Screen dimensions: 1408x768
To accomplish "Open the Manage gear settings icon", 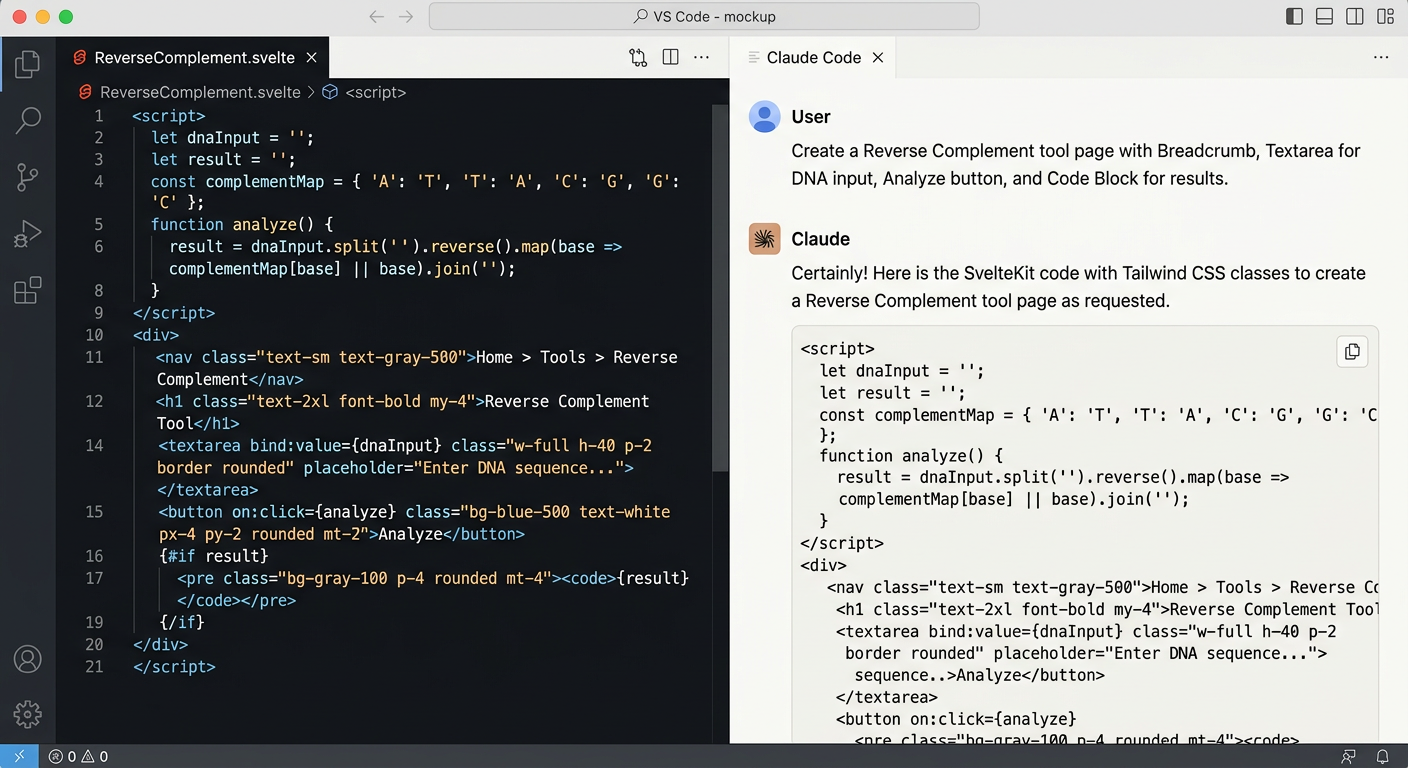I will (x=28, y=714).
